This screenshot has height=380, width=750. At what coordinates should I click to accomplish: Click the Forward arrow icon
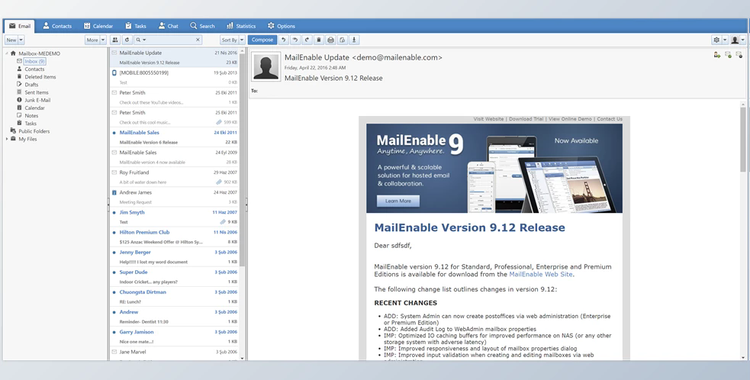[x=307, y=40]
